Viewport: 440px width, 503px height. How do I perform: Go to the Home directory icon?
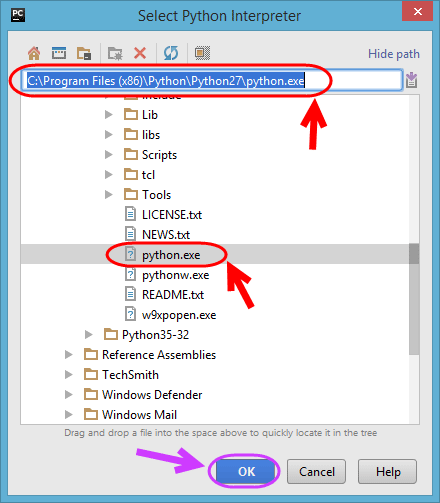[x=34, y=53]
